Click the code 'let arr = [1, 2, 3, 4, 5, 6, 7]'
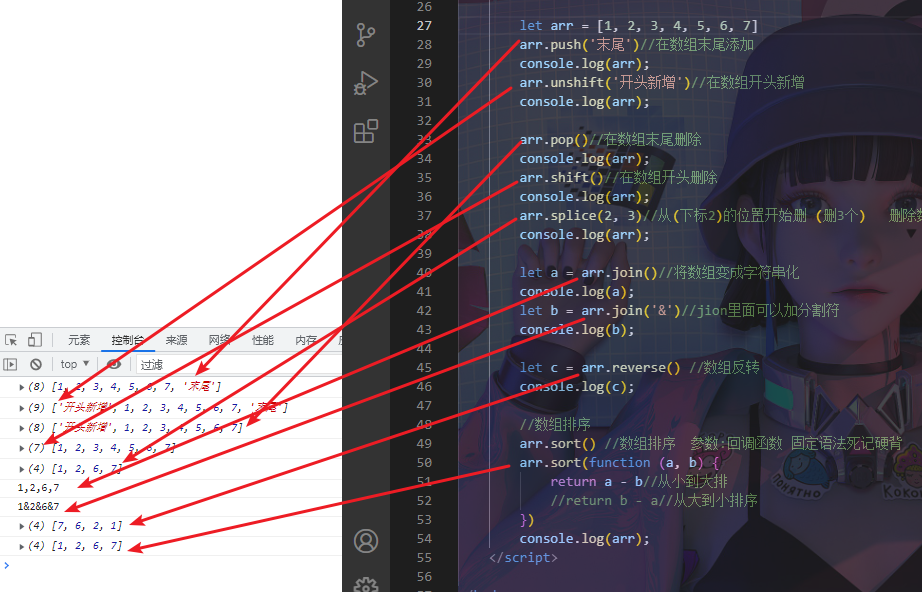Viewport: 922px width, 592px height. 639,25
